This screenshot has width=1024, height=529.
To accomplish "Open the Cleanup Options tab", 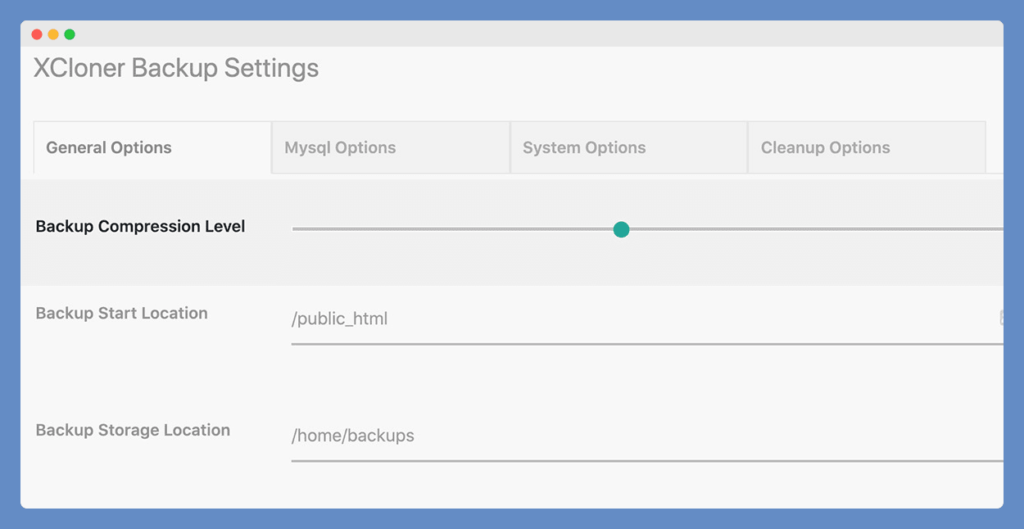I will pos(867,148).
